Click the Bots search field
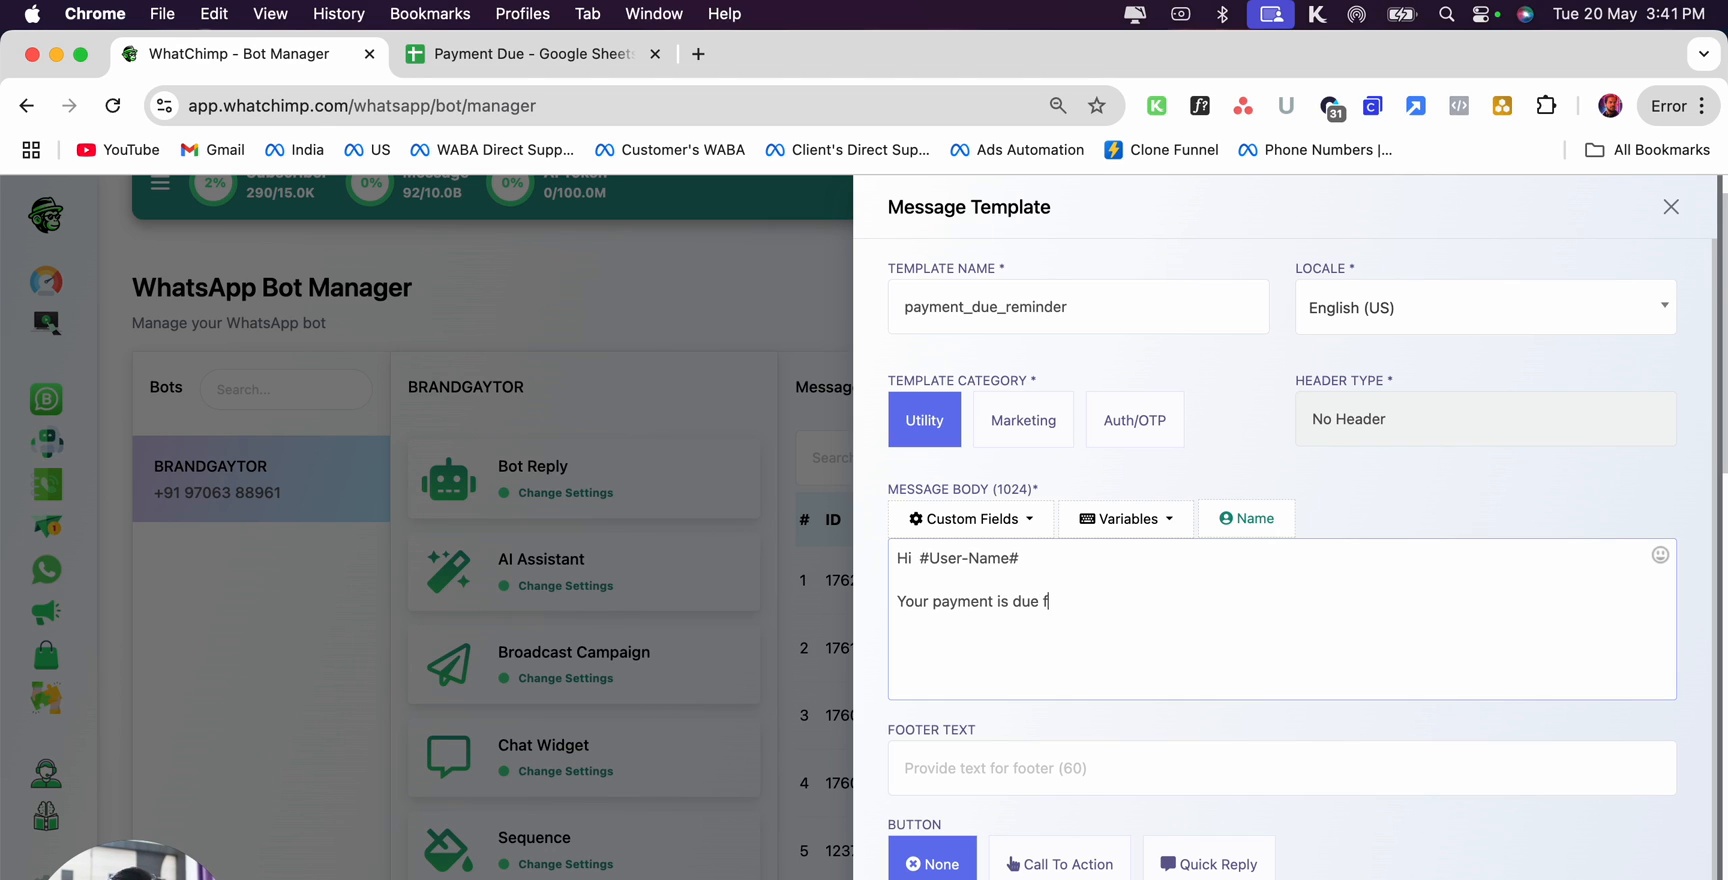Image resolution: width=1728 pixels, height=880 pixels. [286, 389]
